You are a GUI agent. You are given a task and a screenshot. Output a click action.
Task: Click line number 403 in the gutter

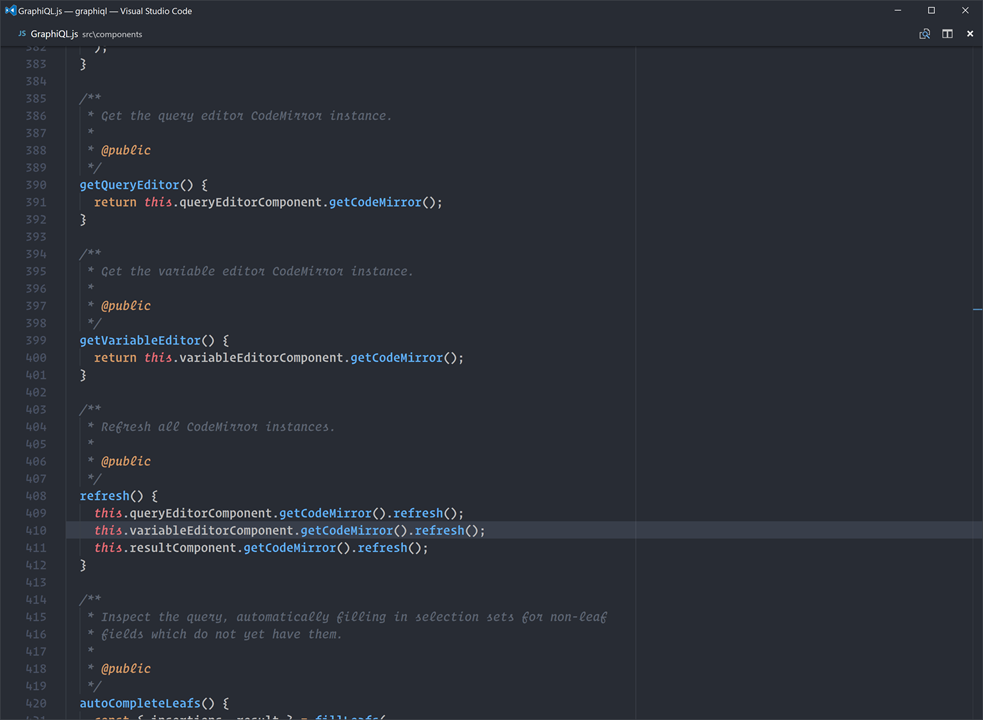click(x=36, y=410)
